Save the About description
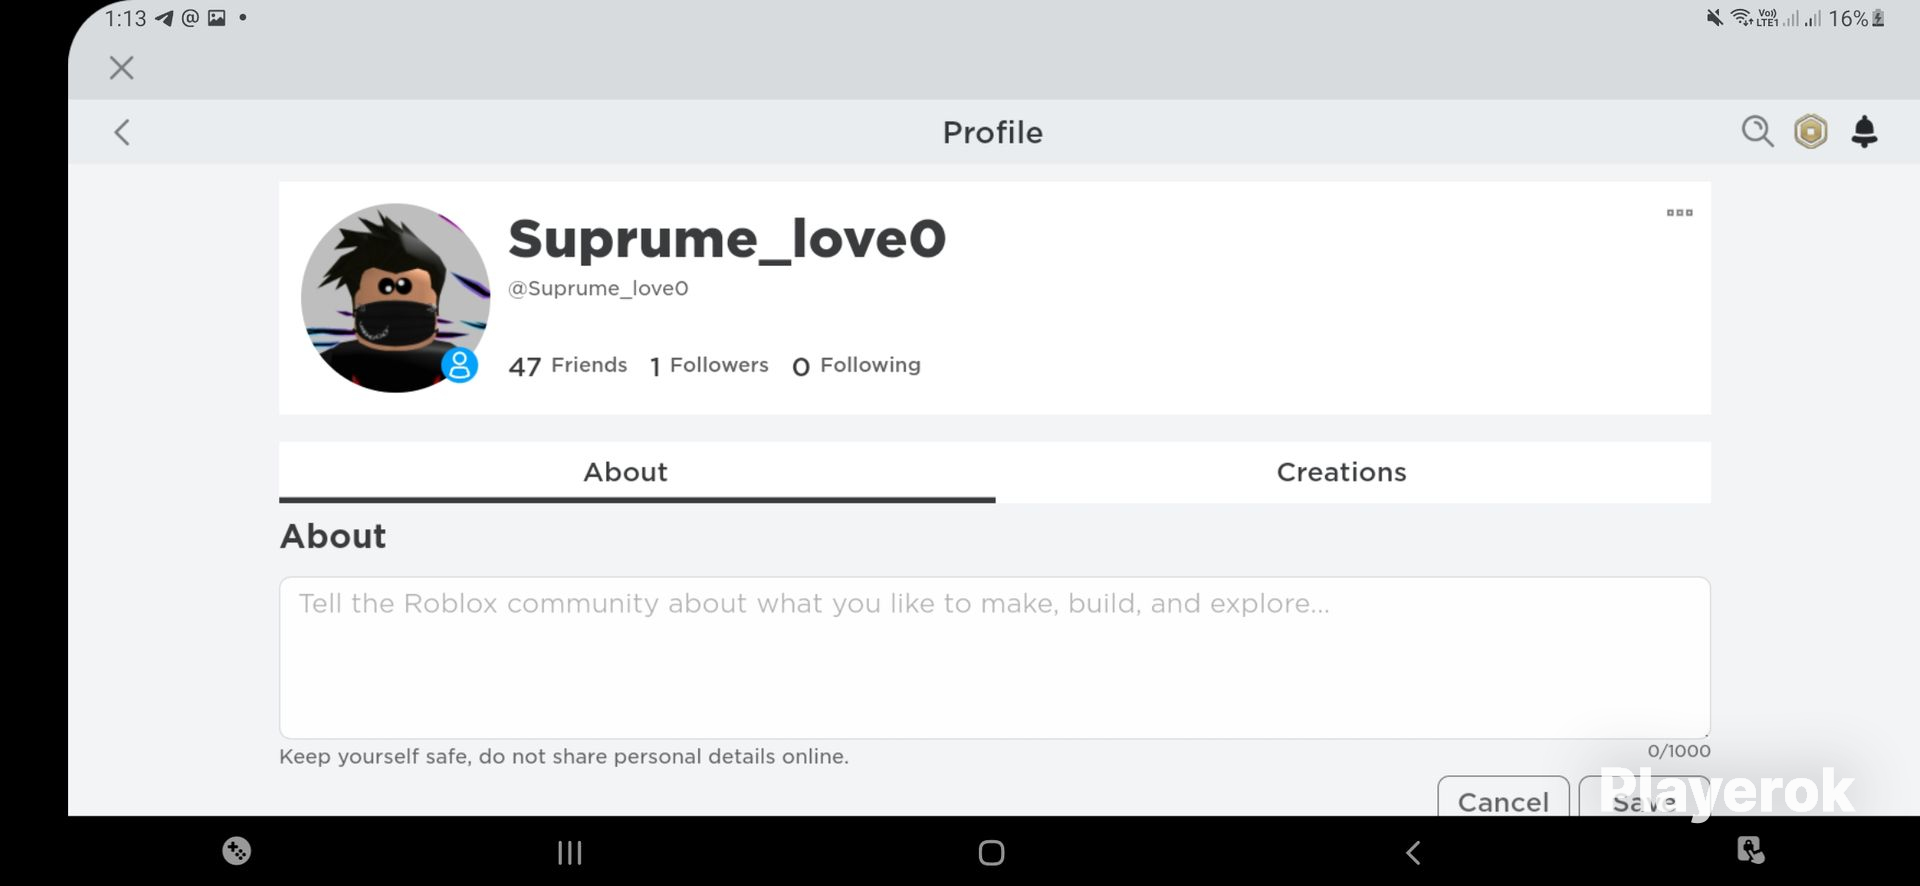1920x886 pixels. coord(1644,797)
